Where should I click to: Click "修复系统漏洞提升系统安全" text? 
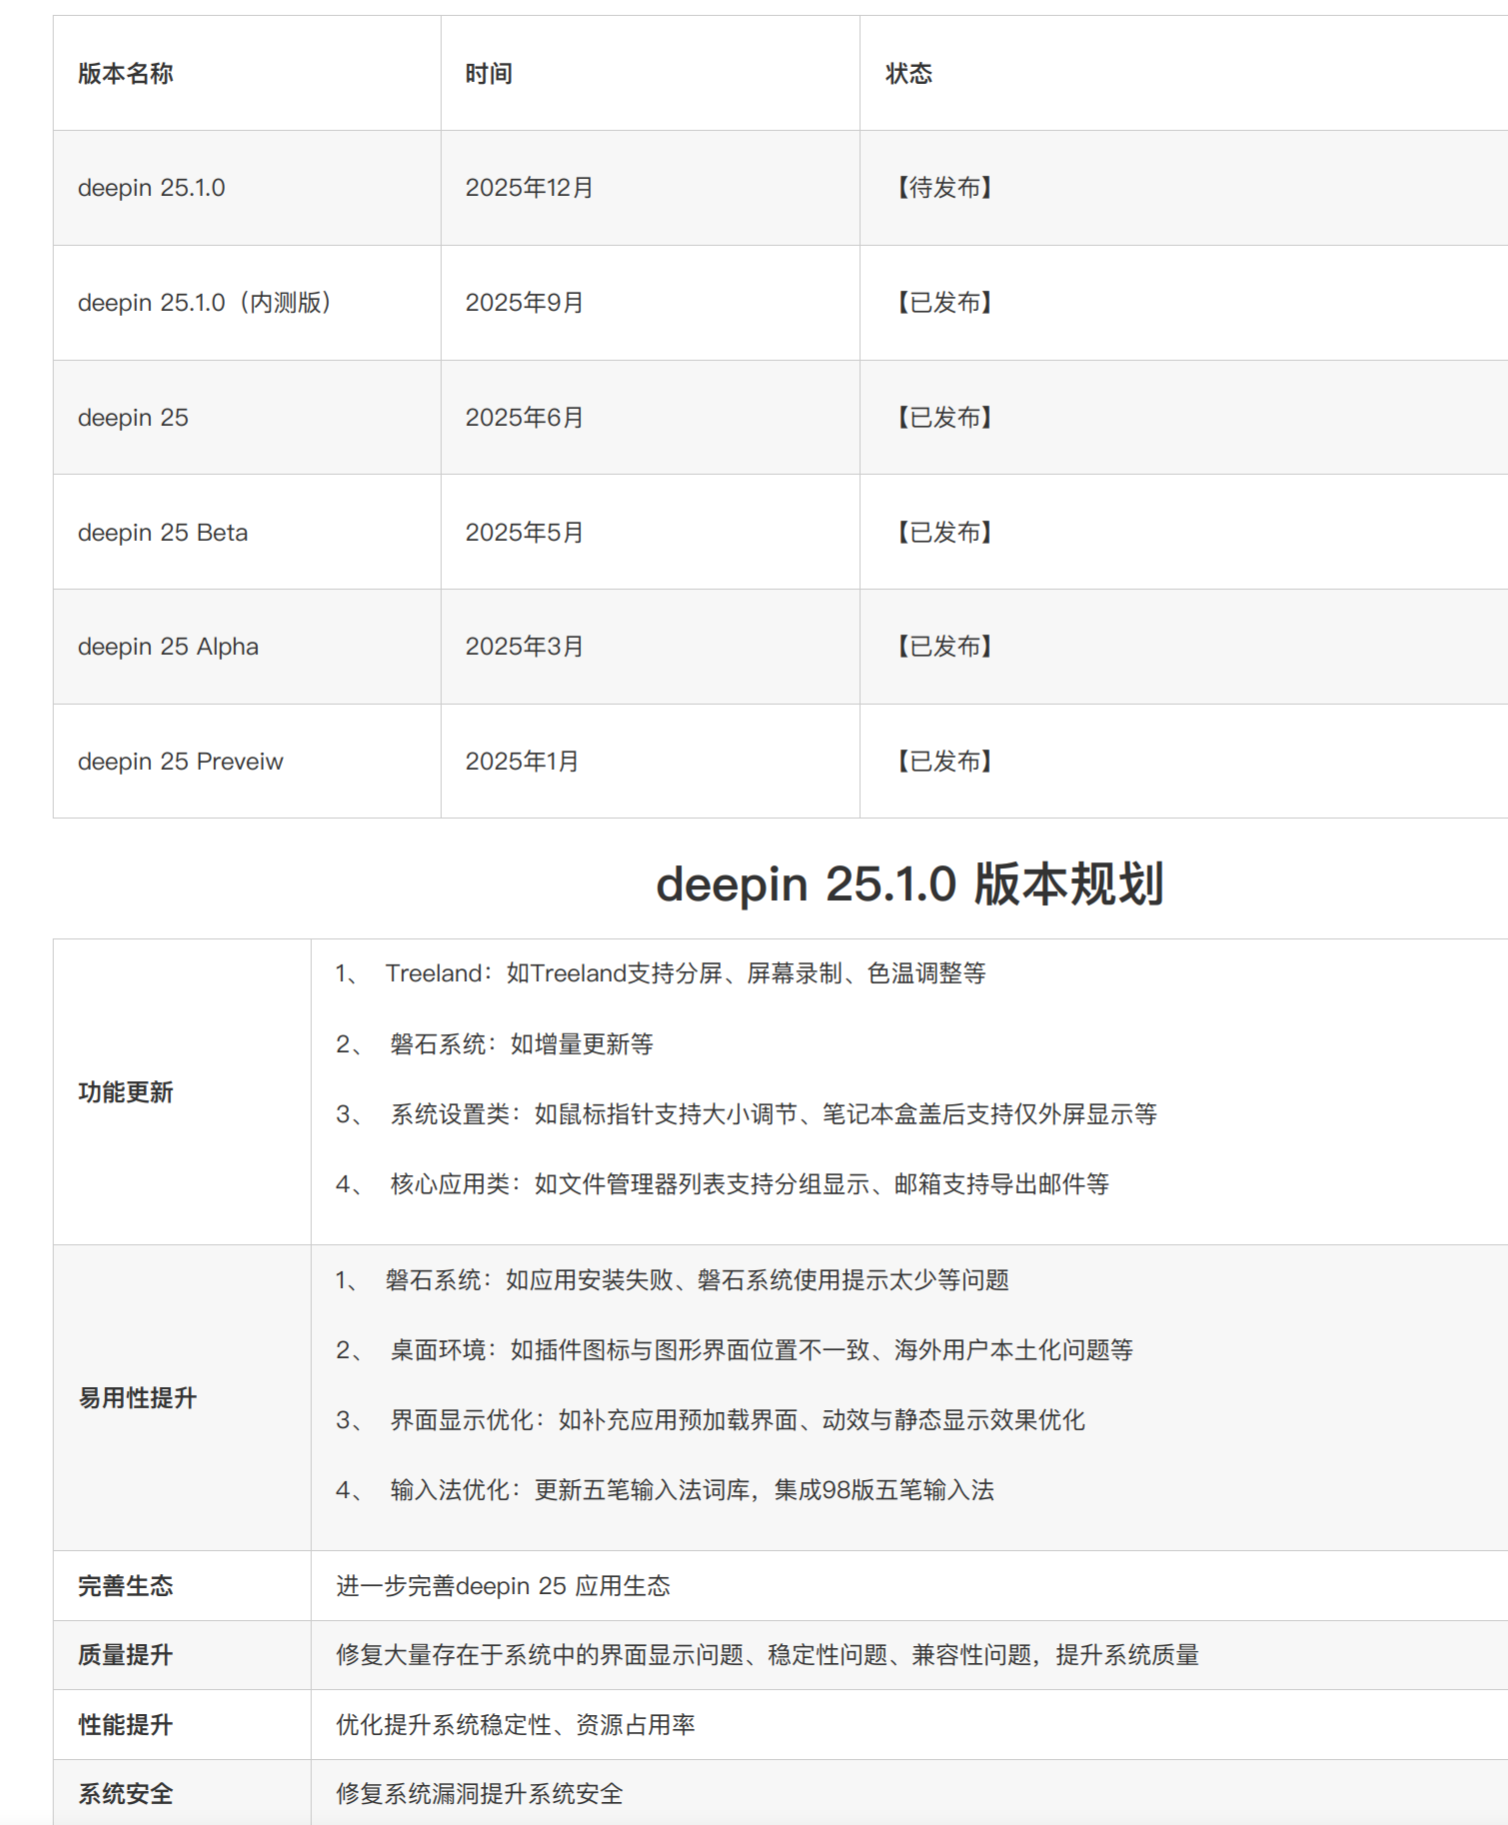(479, 1794)
